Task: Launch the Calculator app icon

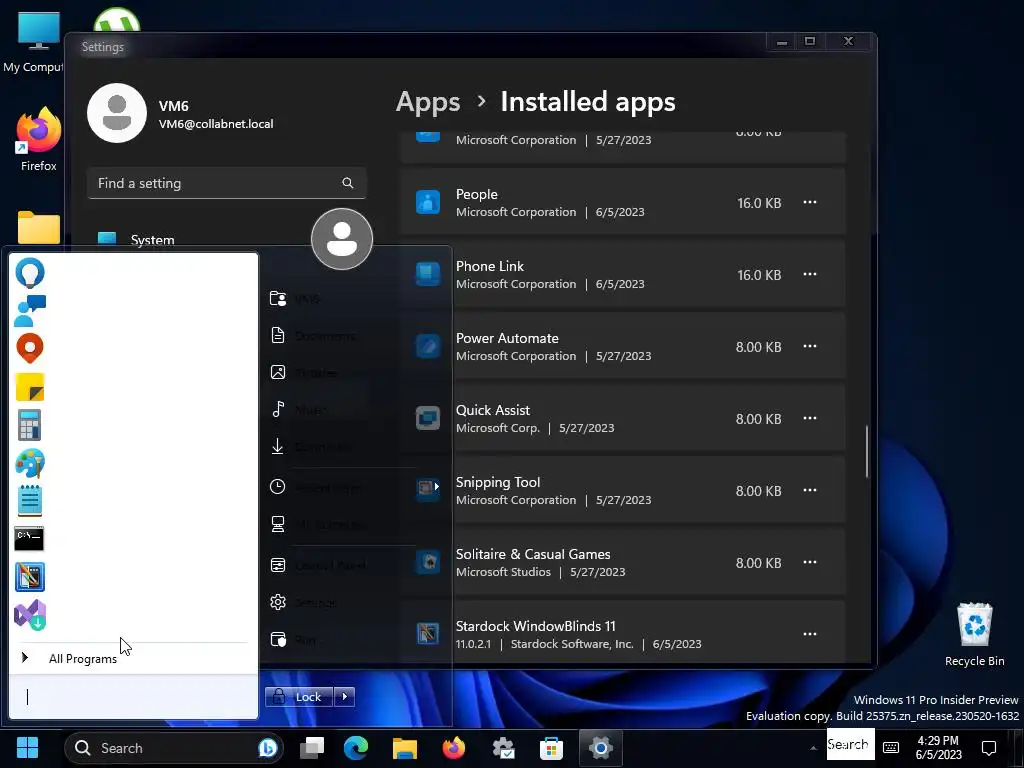Action: (x=29, y=425)
